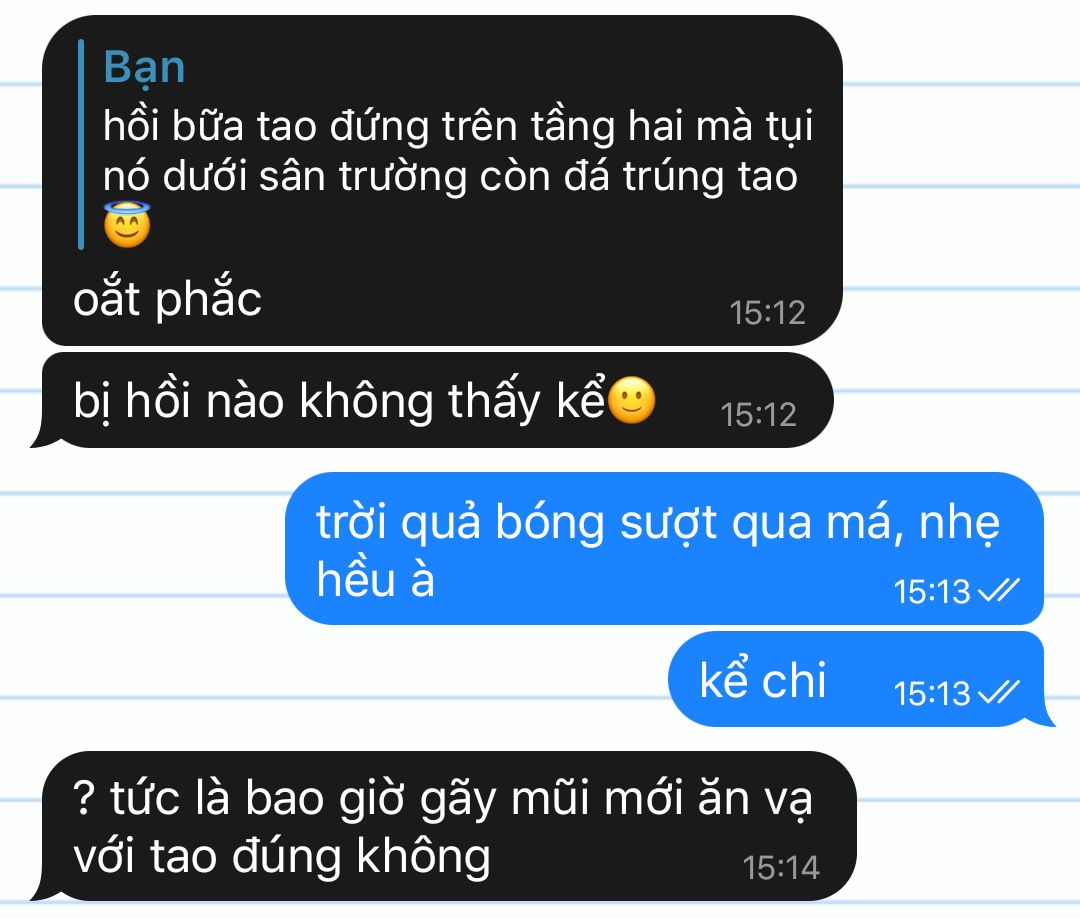Click the slightly smiling emoji after "kể"
Image resolution: width=1080 pixels, height=918 pixels.
(632, 400)
